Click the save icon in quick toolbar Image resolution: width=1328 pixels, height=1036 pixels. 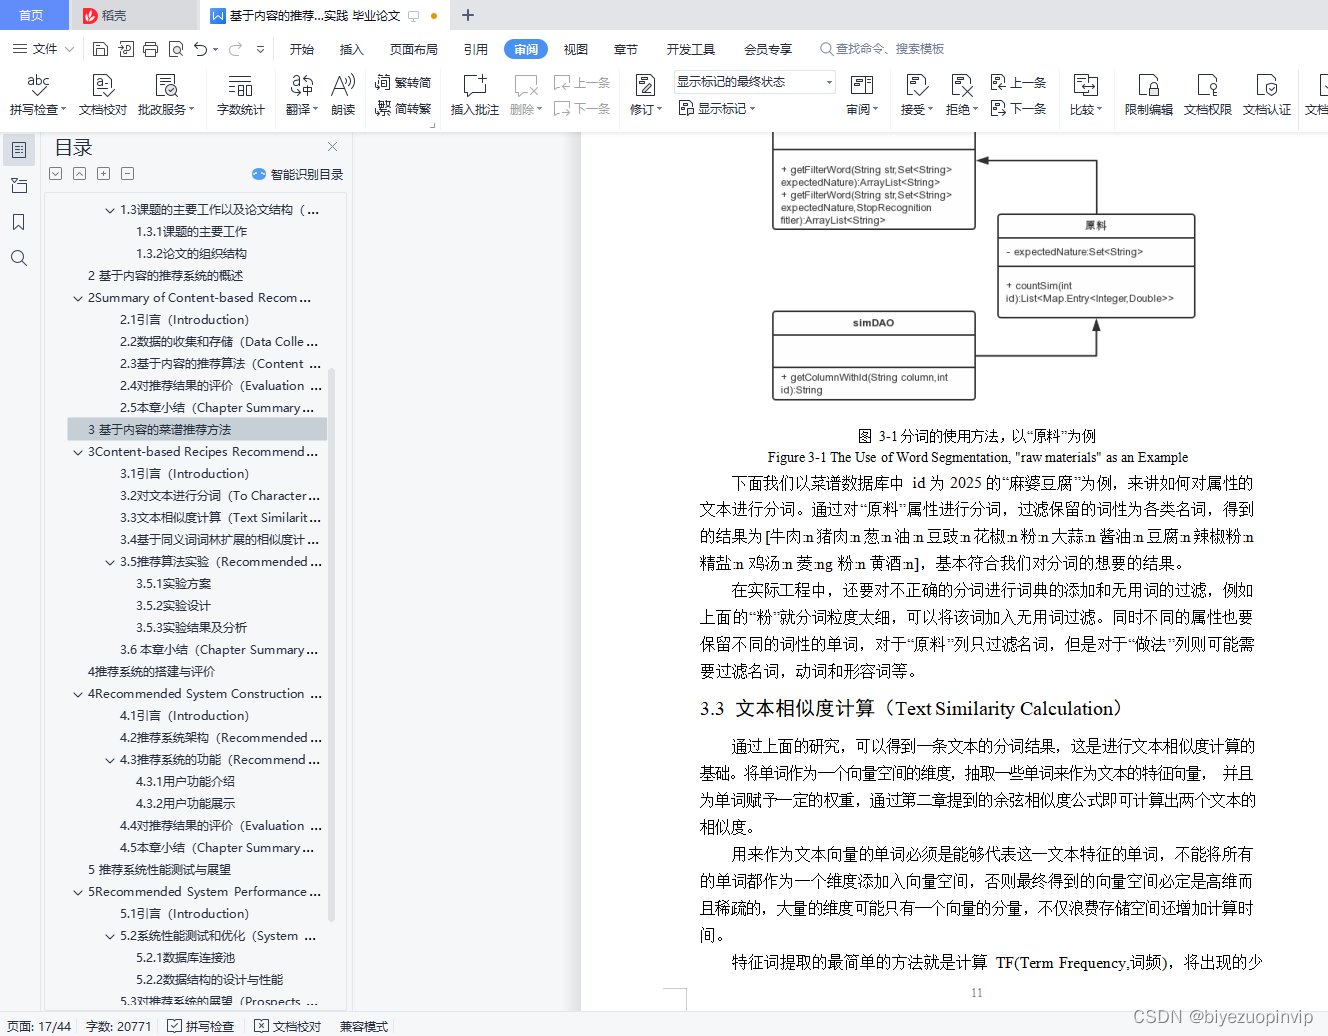click(x=100, y=49)
